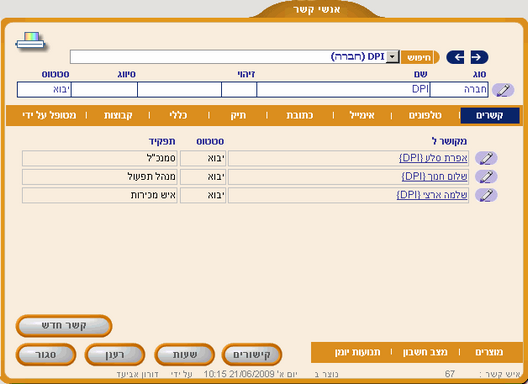Click the יבוא status in שלום חנוך row
The width and height of the screenshot is (528, 384).
(203, 177)
